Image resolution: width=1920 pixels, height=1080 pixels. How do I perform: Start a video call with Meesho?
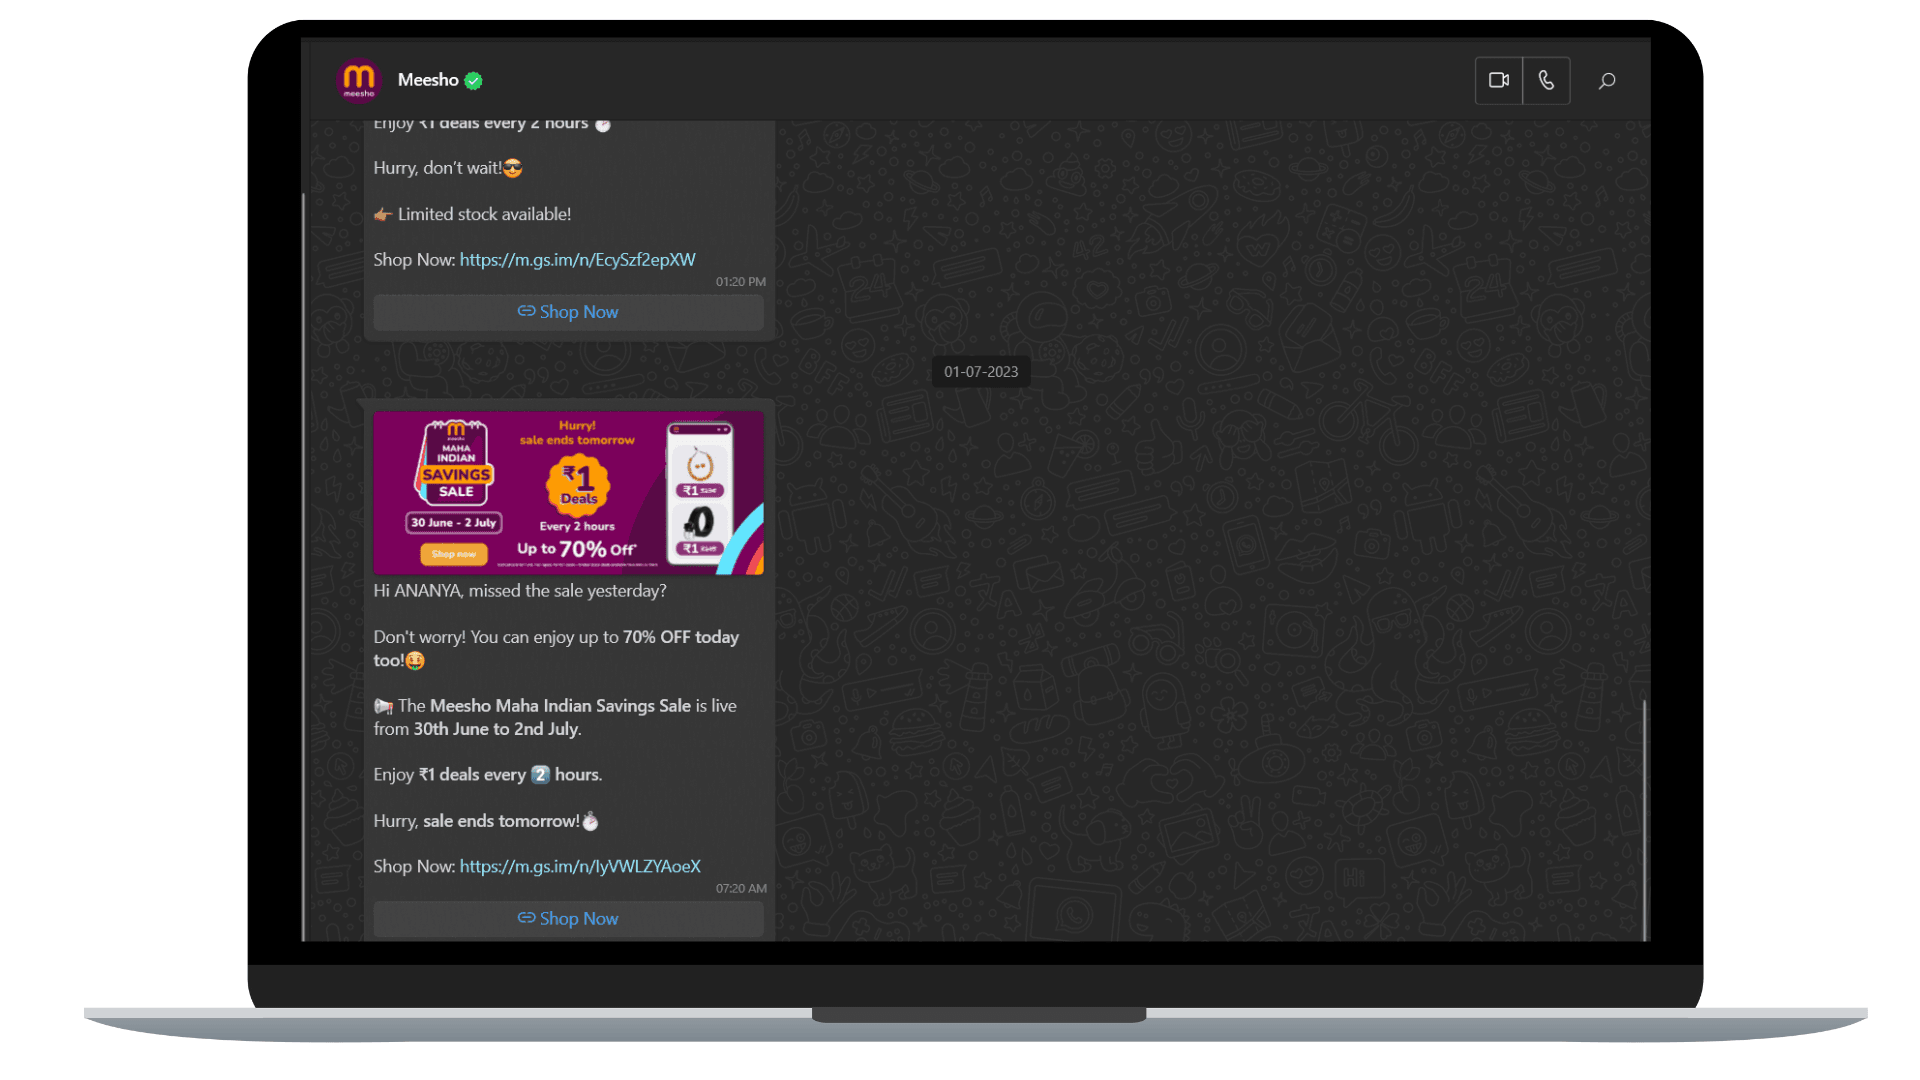(x=1498, y=80)
